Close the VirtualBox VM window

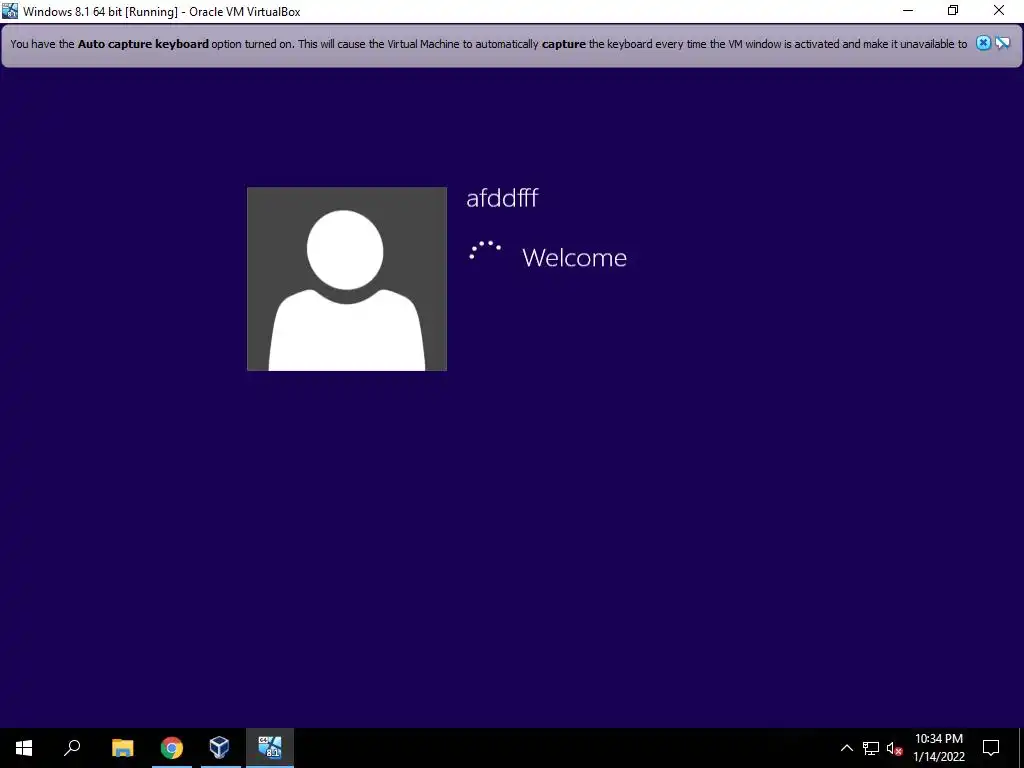[999, 10]
